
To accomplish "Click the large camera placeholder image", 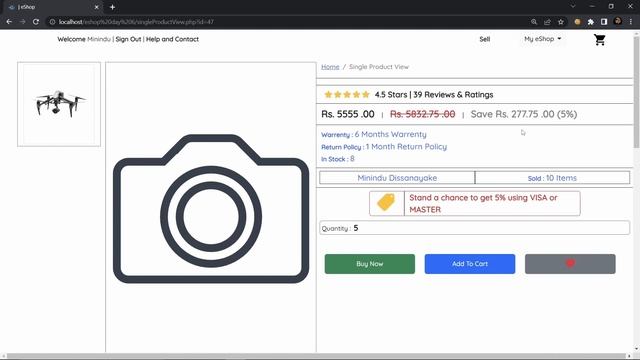I will pyautogui.click(x=211, y=208).
